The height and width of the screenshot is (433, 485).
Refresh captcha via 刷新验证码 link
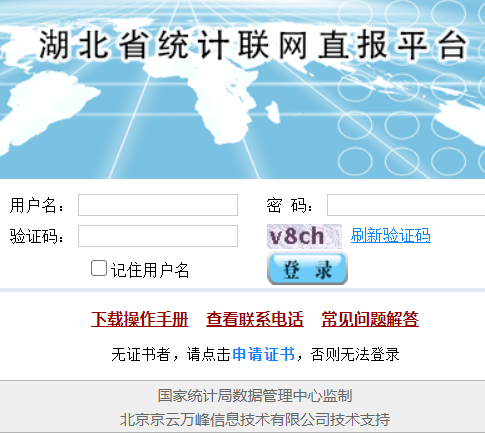pyautogui.click(x=390, y=235)
